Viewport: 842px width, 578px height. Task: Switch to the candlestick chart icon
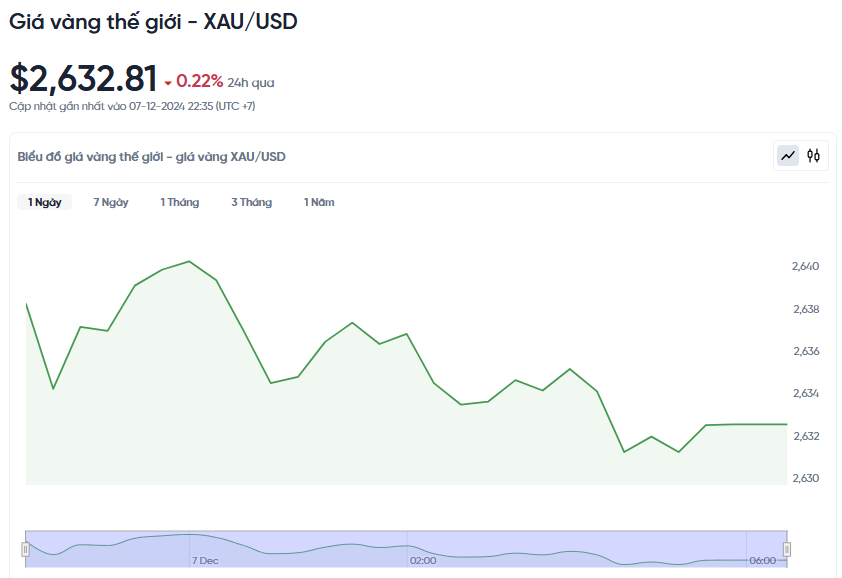tap(813, 156)
